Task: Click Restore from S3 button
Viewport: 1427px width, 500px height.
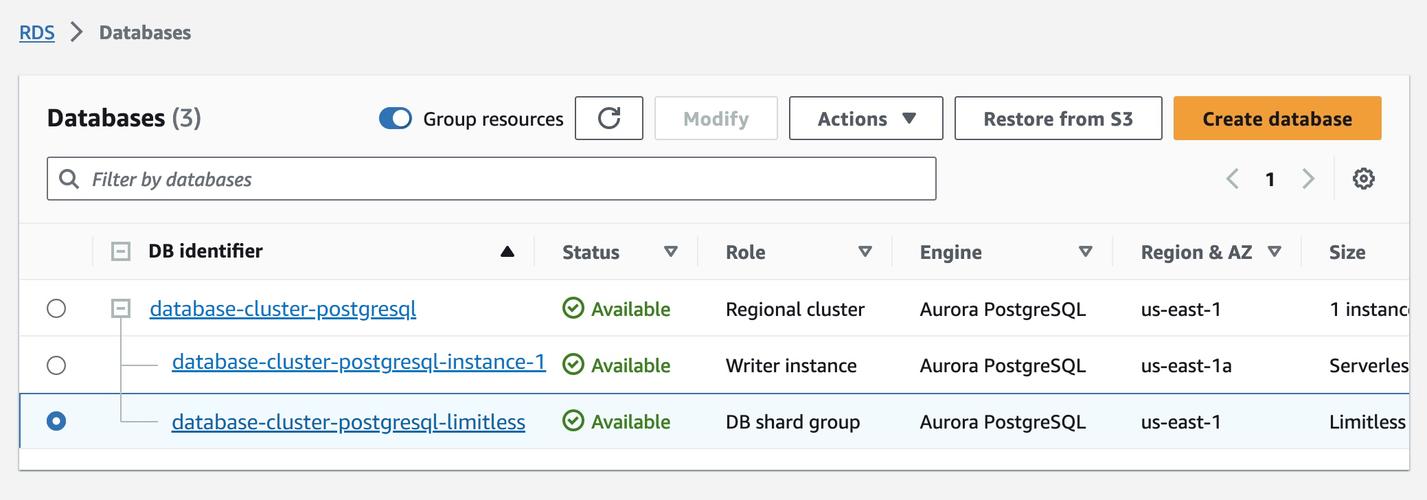Action: [x=1057, y=118]
